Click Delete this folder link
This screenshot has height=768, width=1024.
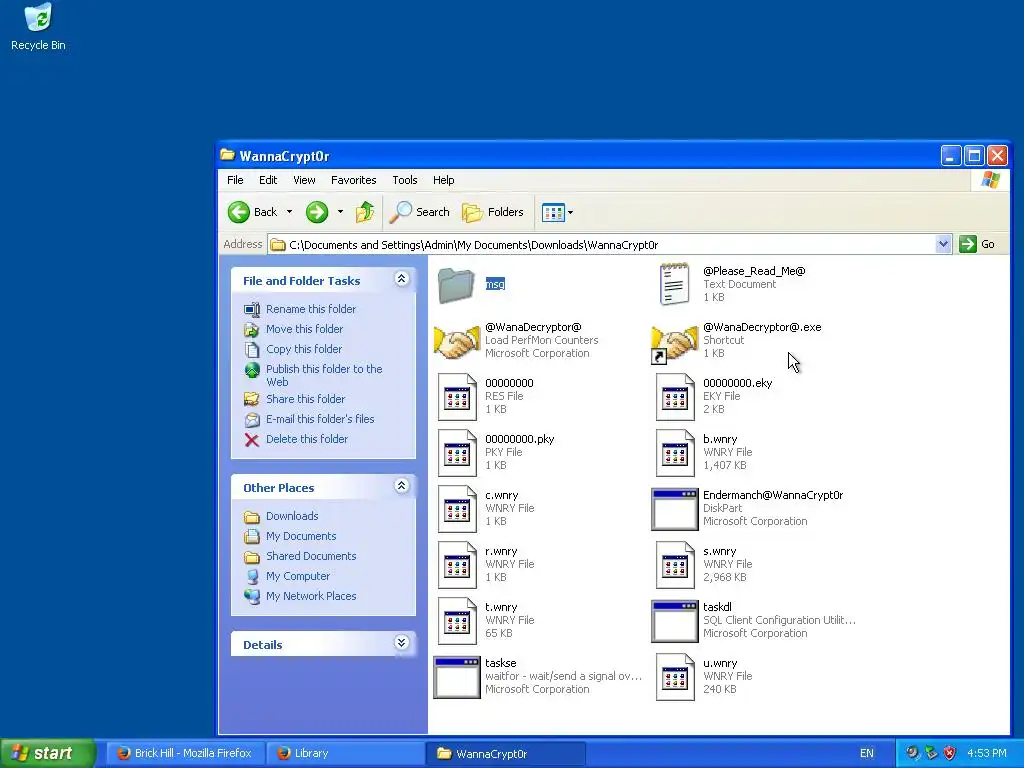click(306, 440)
